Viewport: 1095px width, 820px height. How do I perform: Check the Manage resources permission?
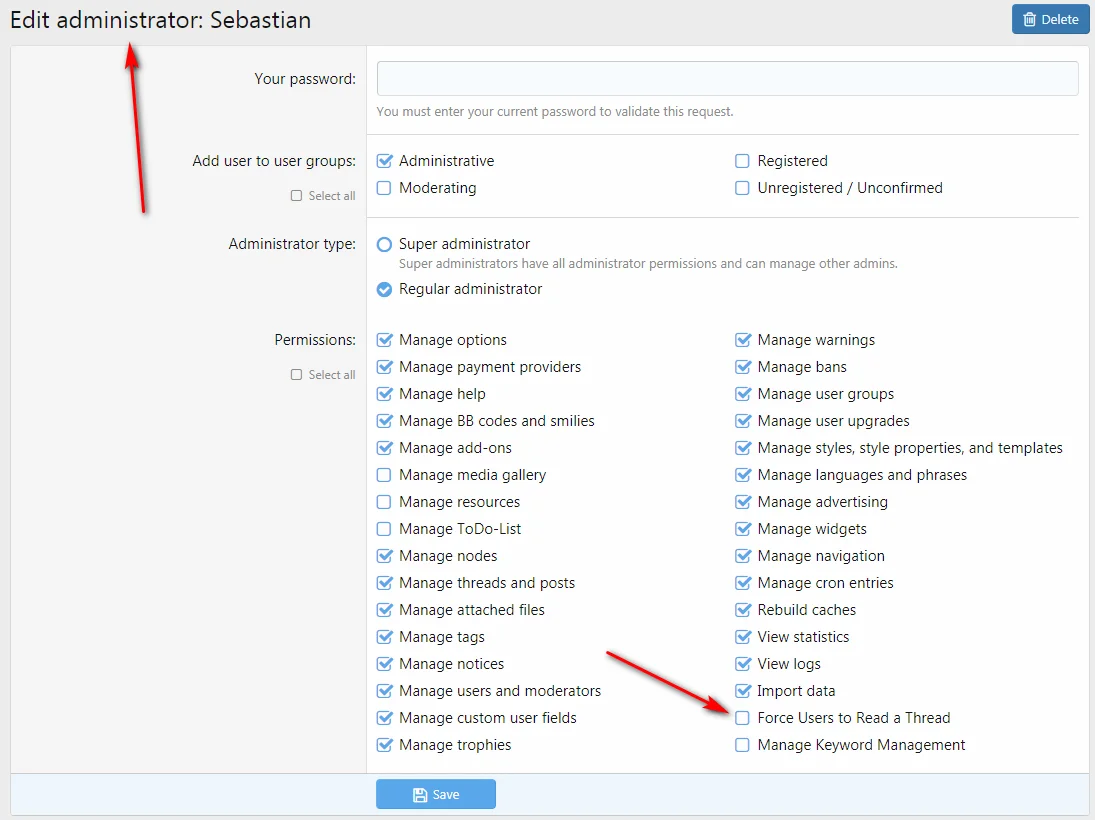coord(384,502)
